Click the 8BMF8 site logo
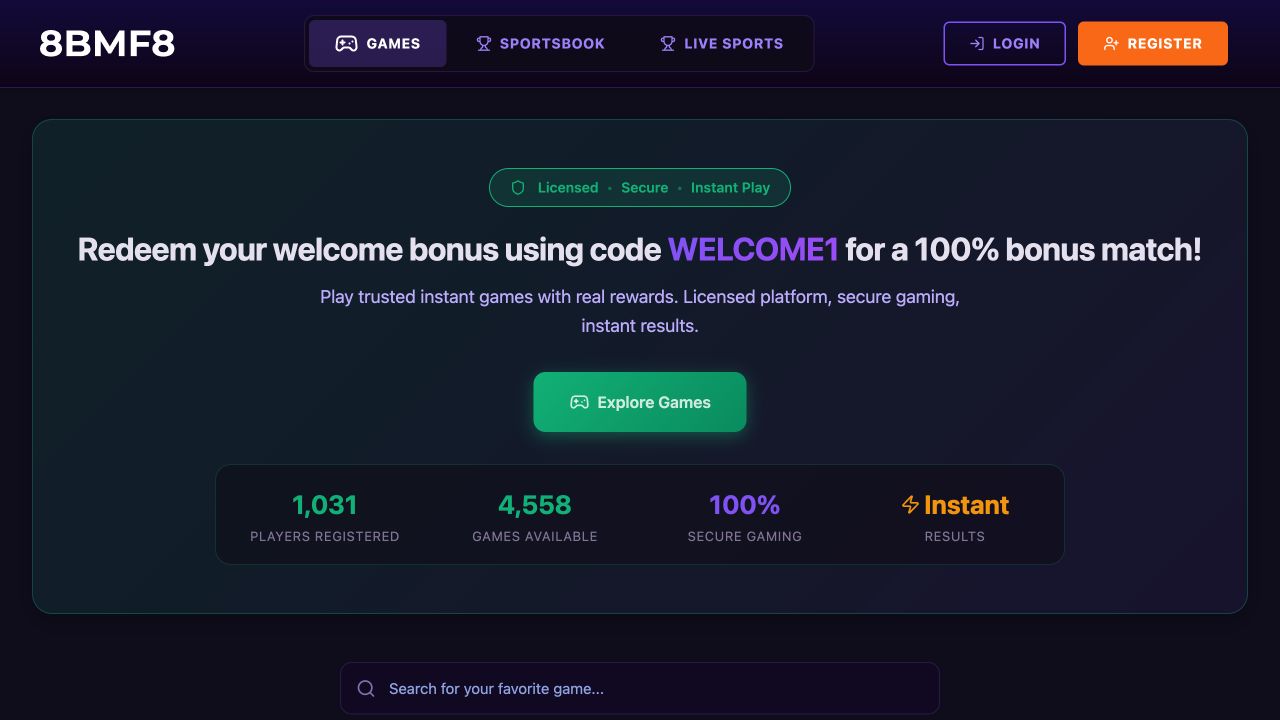Image resolution: width=1280 pixels, height=720 pixels. point(107,44)
